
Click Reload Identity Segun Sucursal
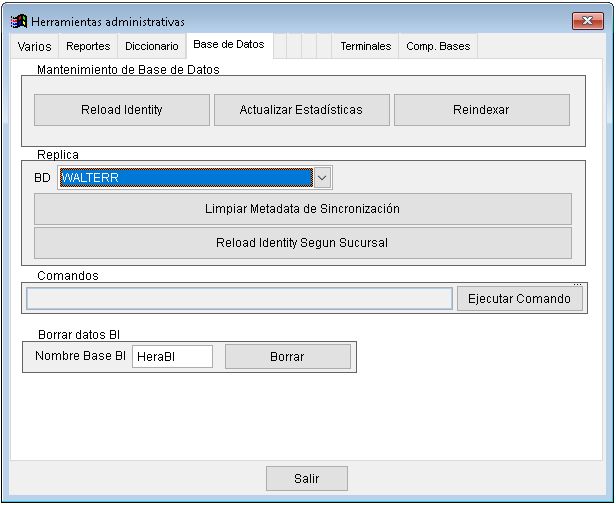[x=302, y=243]
